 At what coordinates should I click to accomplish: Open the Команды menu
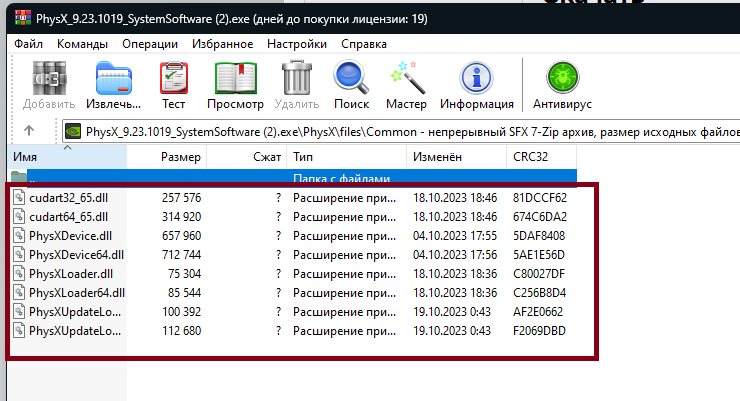tap(82, 44)
